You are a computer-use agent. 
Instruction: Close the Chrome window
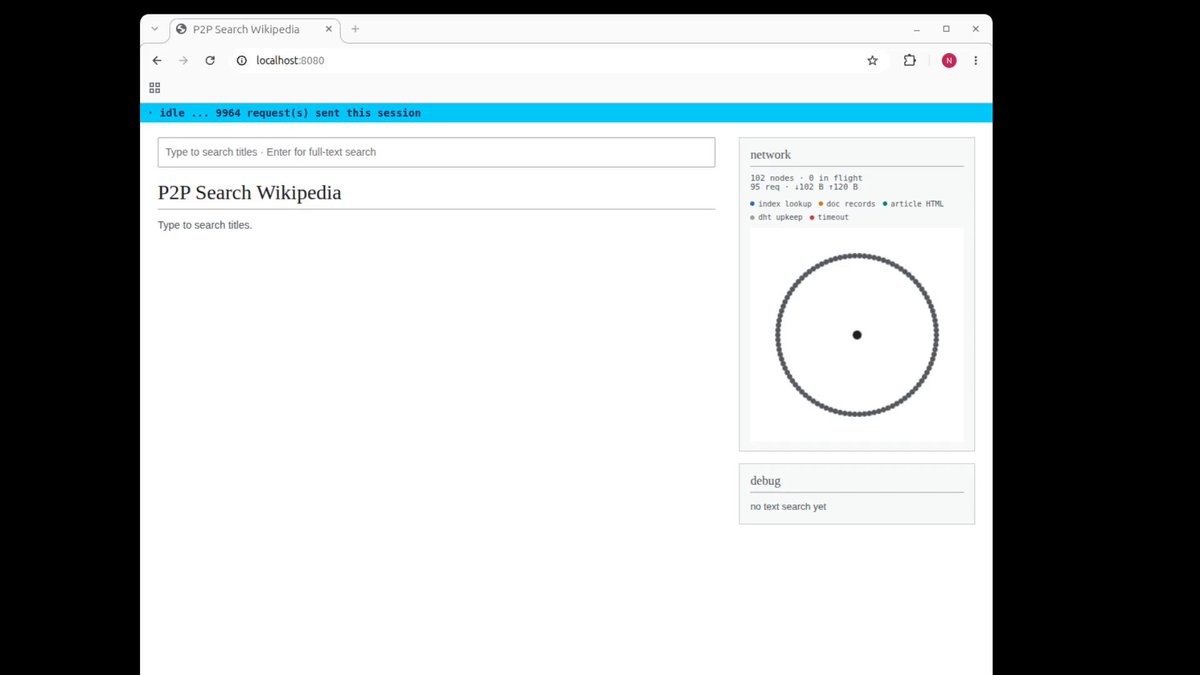[975, 29]
